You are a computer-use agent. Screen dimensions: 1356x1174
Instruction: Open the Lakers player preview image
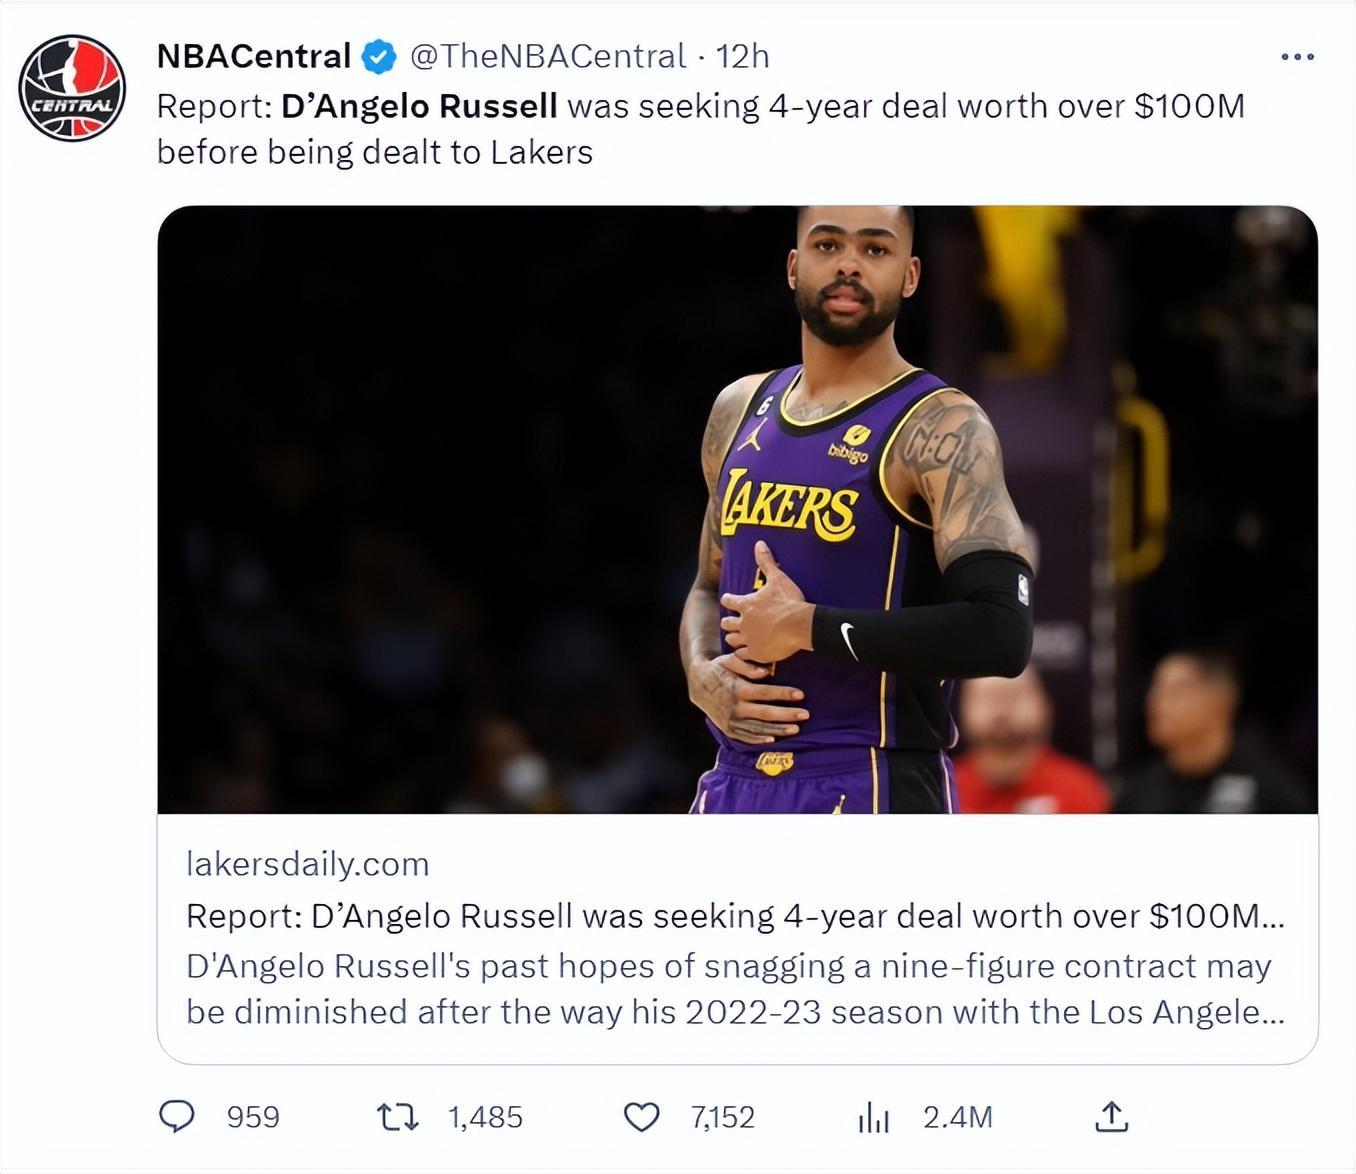click(737, 509)
